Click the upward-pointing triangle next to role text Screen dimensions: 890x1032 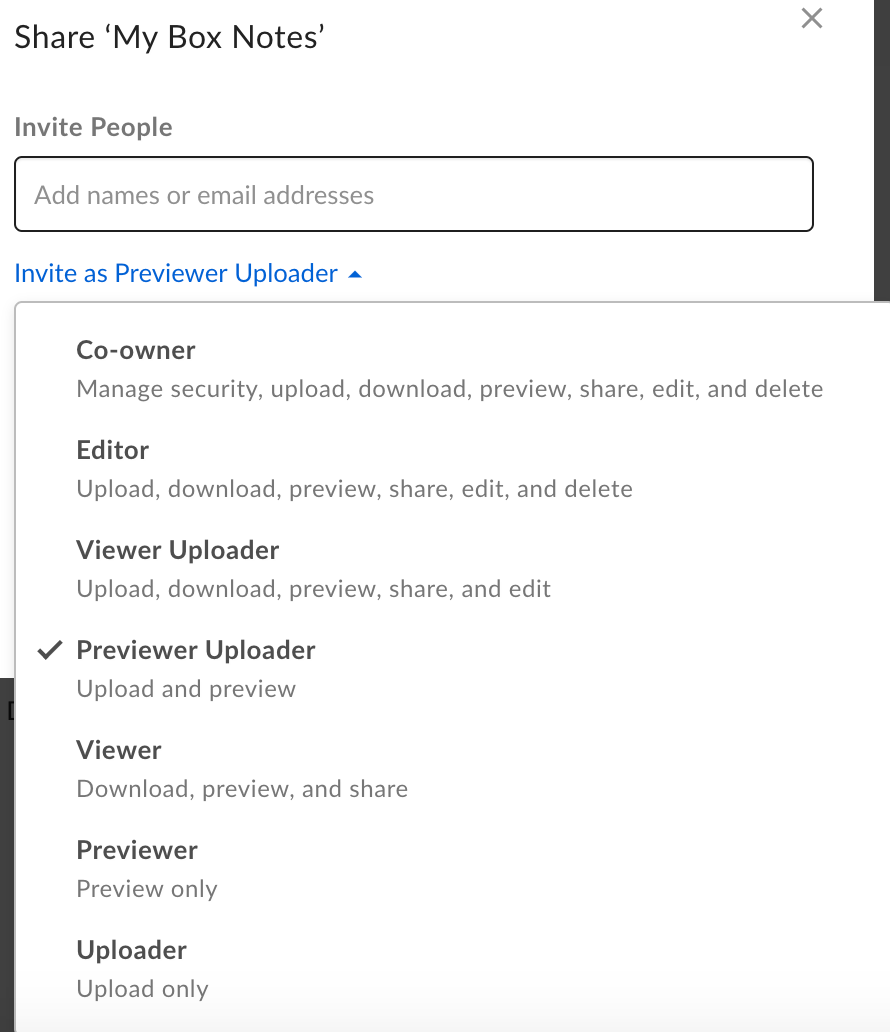click(354, 271)
